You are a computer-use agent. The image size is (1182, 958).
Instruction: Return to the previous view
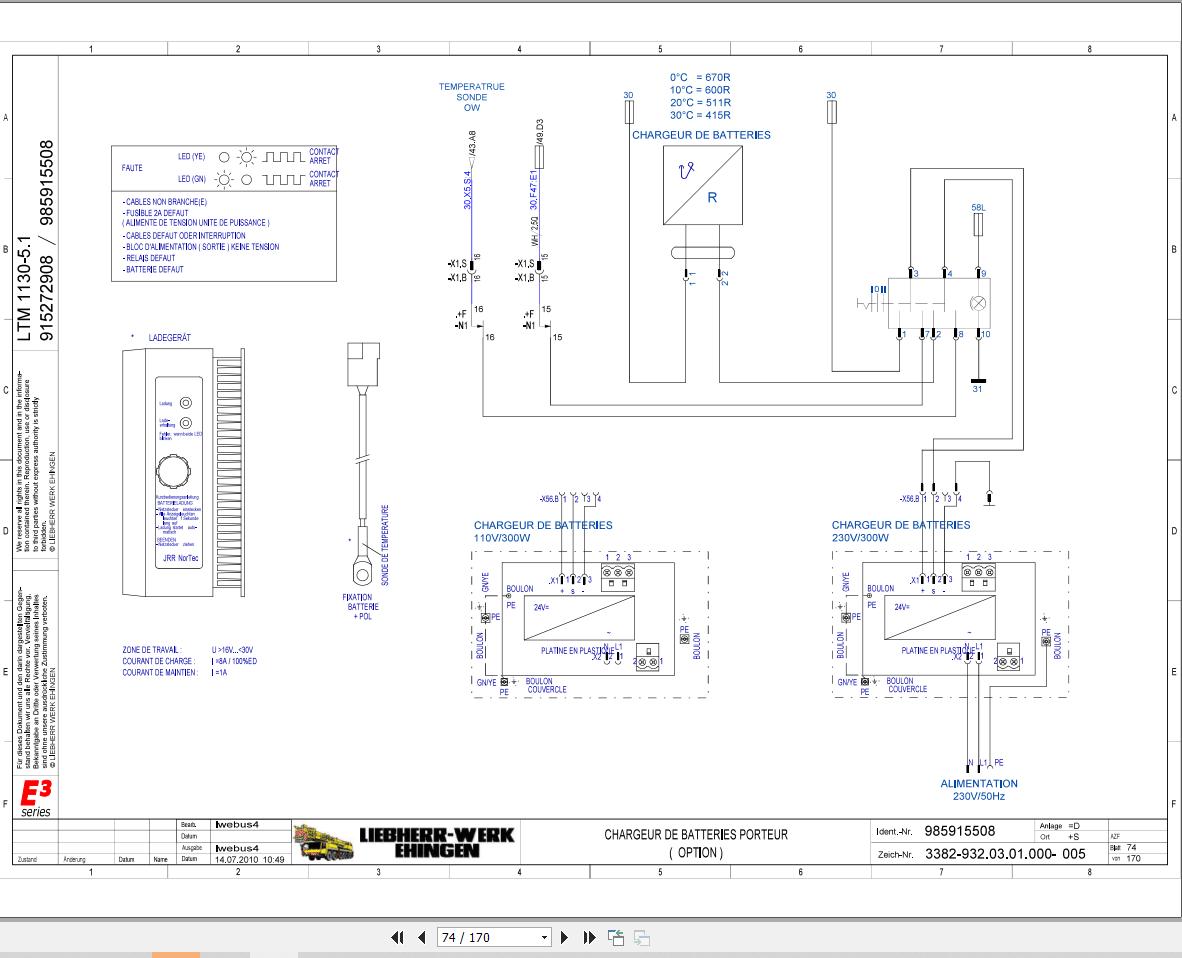point(616,938)
